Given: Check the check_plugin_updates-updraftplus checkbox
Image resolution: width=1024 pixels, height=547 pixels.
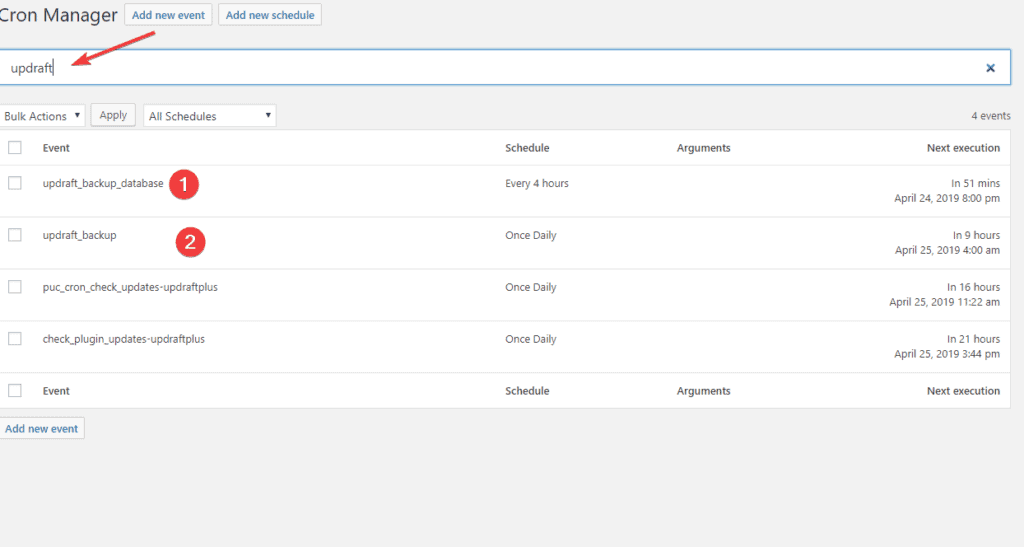Looking at the screenshot, I should 15,339.
